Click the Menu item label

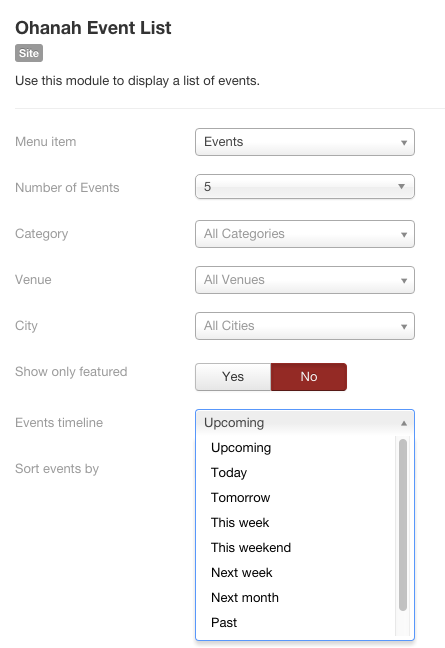pos(45,142)
